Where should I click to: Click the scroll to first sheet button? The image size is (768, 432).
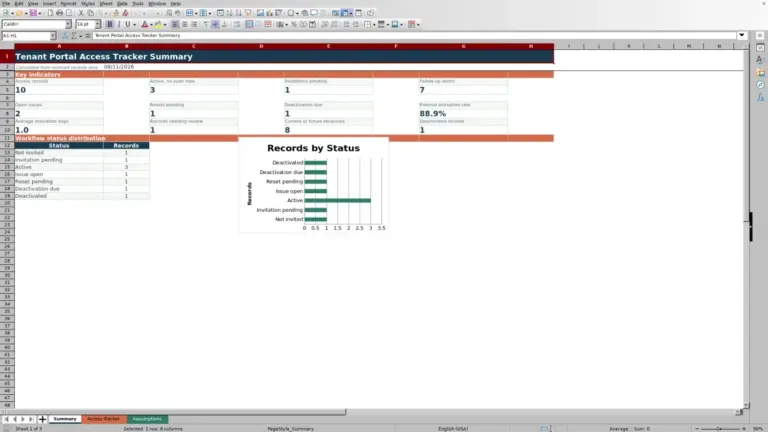click(6, 419)
